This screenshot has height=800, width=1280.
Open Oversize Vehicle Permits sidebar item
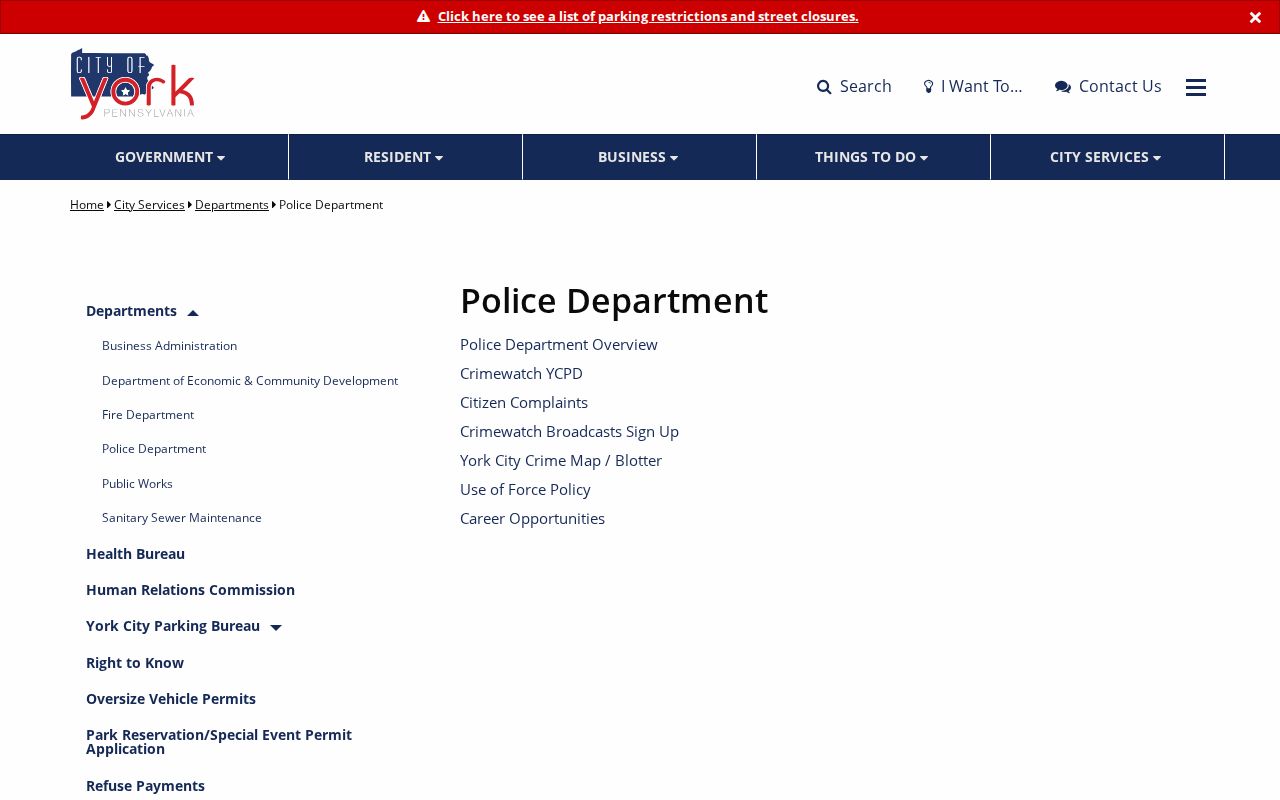click(171, 699)
